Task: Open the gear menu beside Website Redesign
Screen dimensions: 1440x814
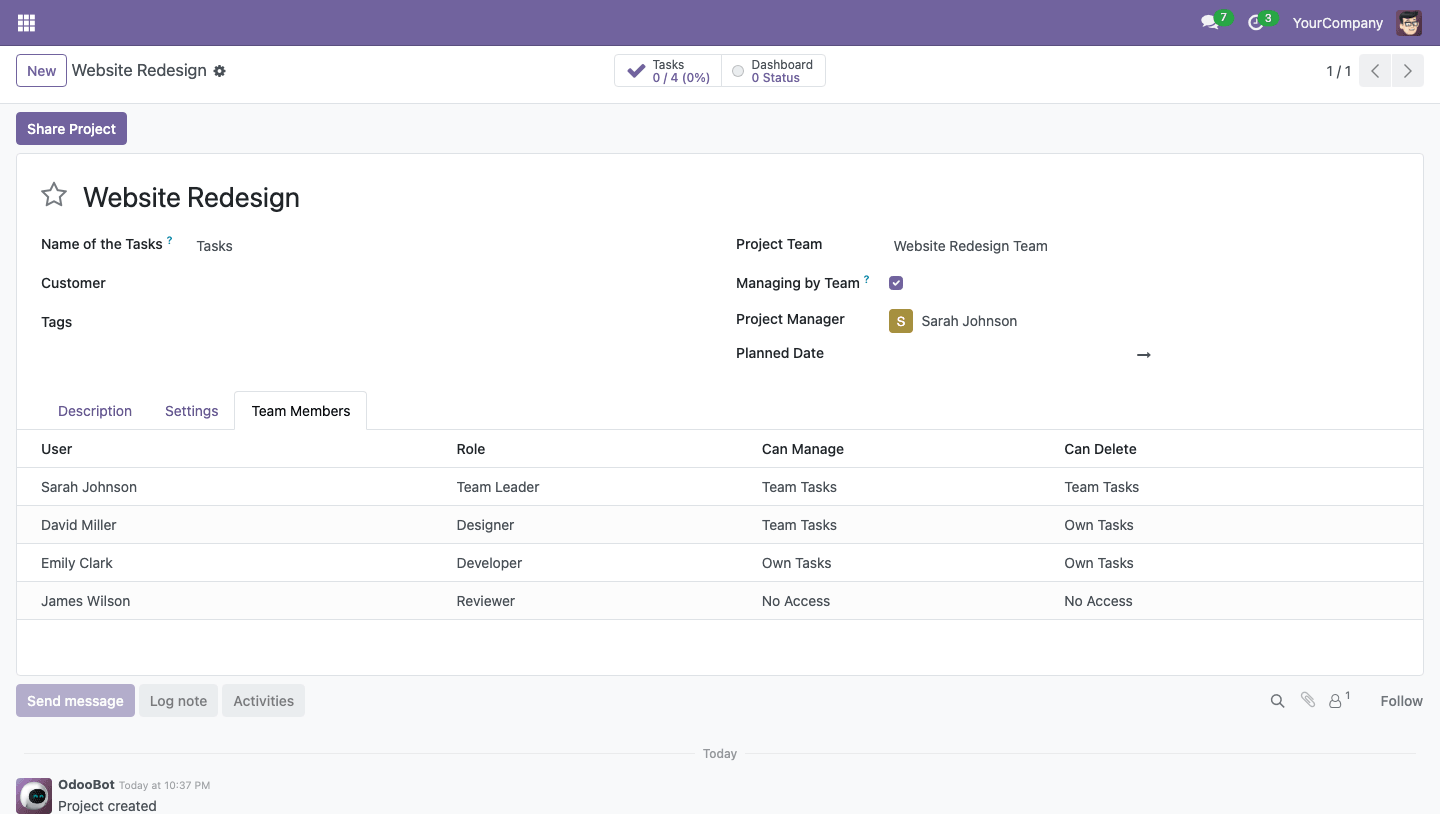Action: (x=220, y=71)
